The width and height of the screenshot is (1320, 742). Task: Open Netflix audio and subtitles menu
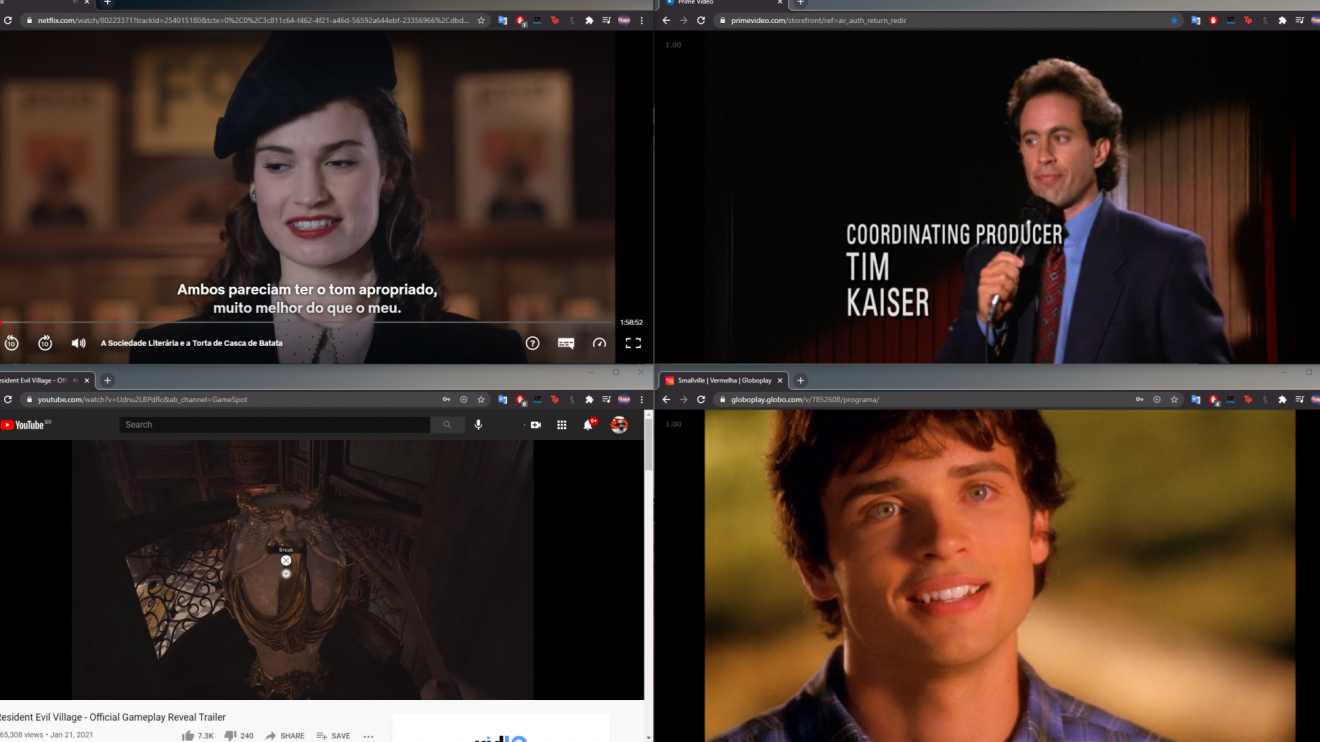566,343
